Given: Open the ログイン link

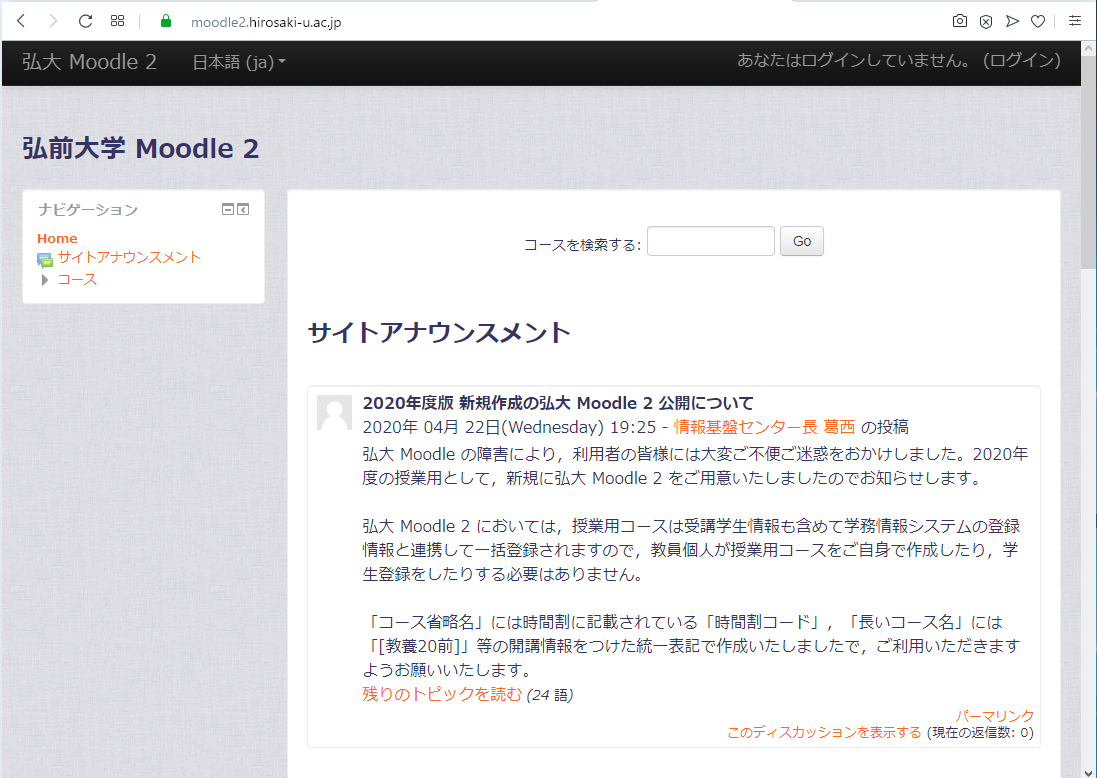Looking at the screenshot, I should point(1021,62).
